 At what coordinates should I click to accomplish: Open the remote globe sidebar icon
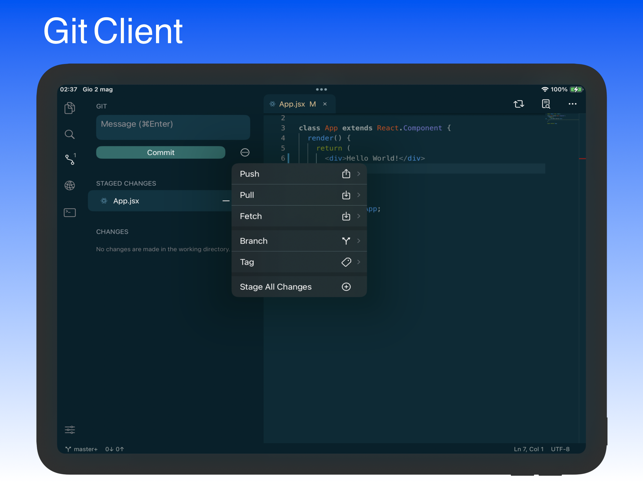coord(70,185)
